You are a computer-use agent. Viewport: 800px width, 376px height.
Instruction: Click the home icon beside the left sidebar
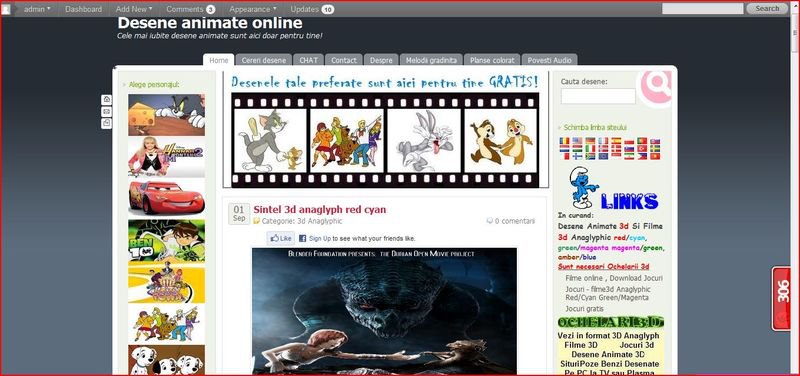[106, 99]
